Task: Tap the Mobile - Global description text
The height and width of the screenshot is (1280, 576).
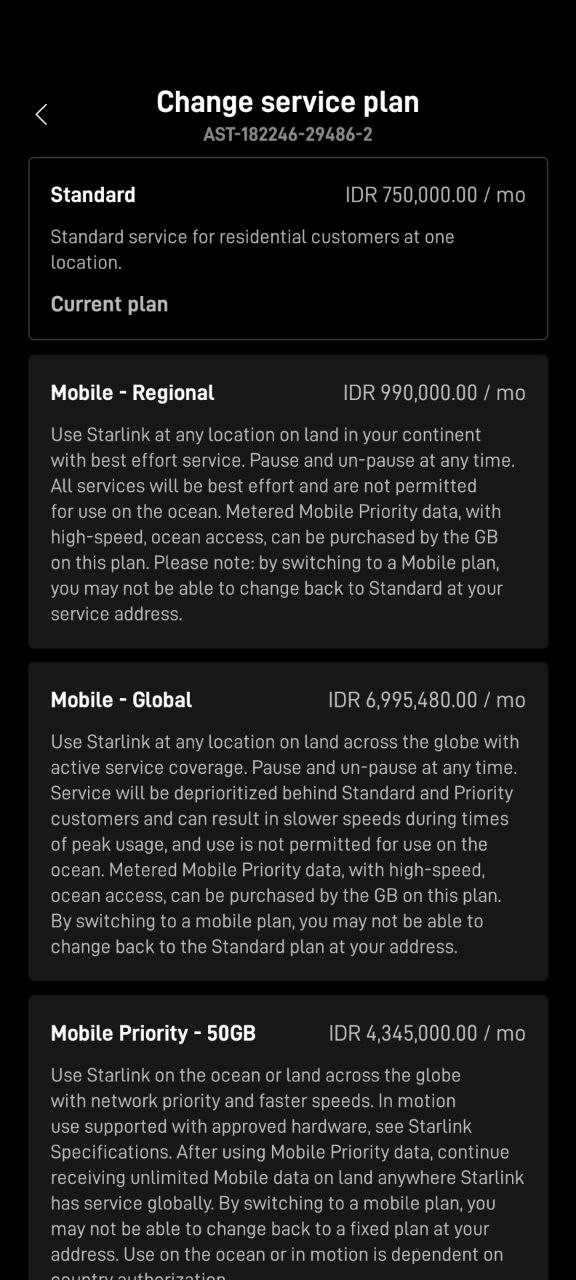Action: pyautogui.click(x=285, y=845)
